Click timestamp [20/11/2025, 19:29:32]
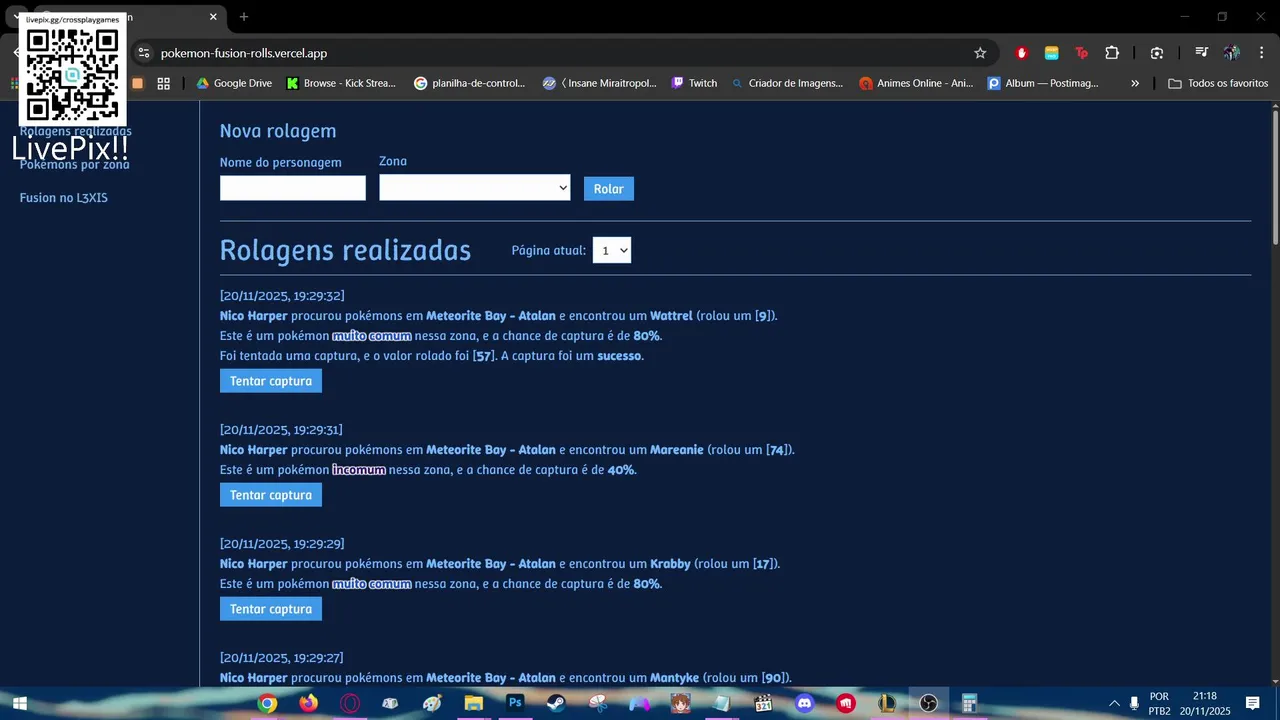Image resolution: width=1280 pixels, height=720 pixels. 282,296
